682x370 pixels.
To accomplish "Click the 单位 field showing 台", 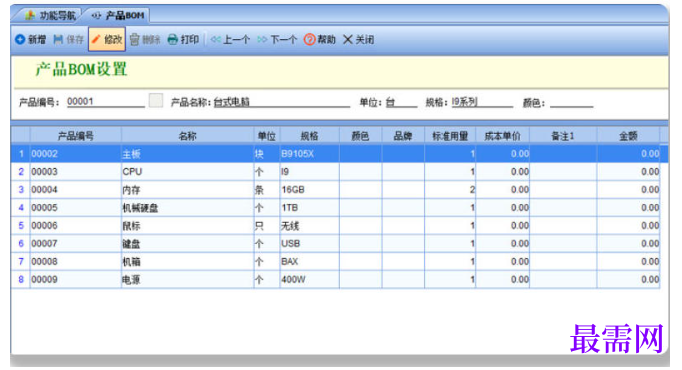I will coord(401,102).
